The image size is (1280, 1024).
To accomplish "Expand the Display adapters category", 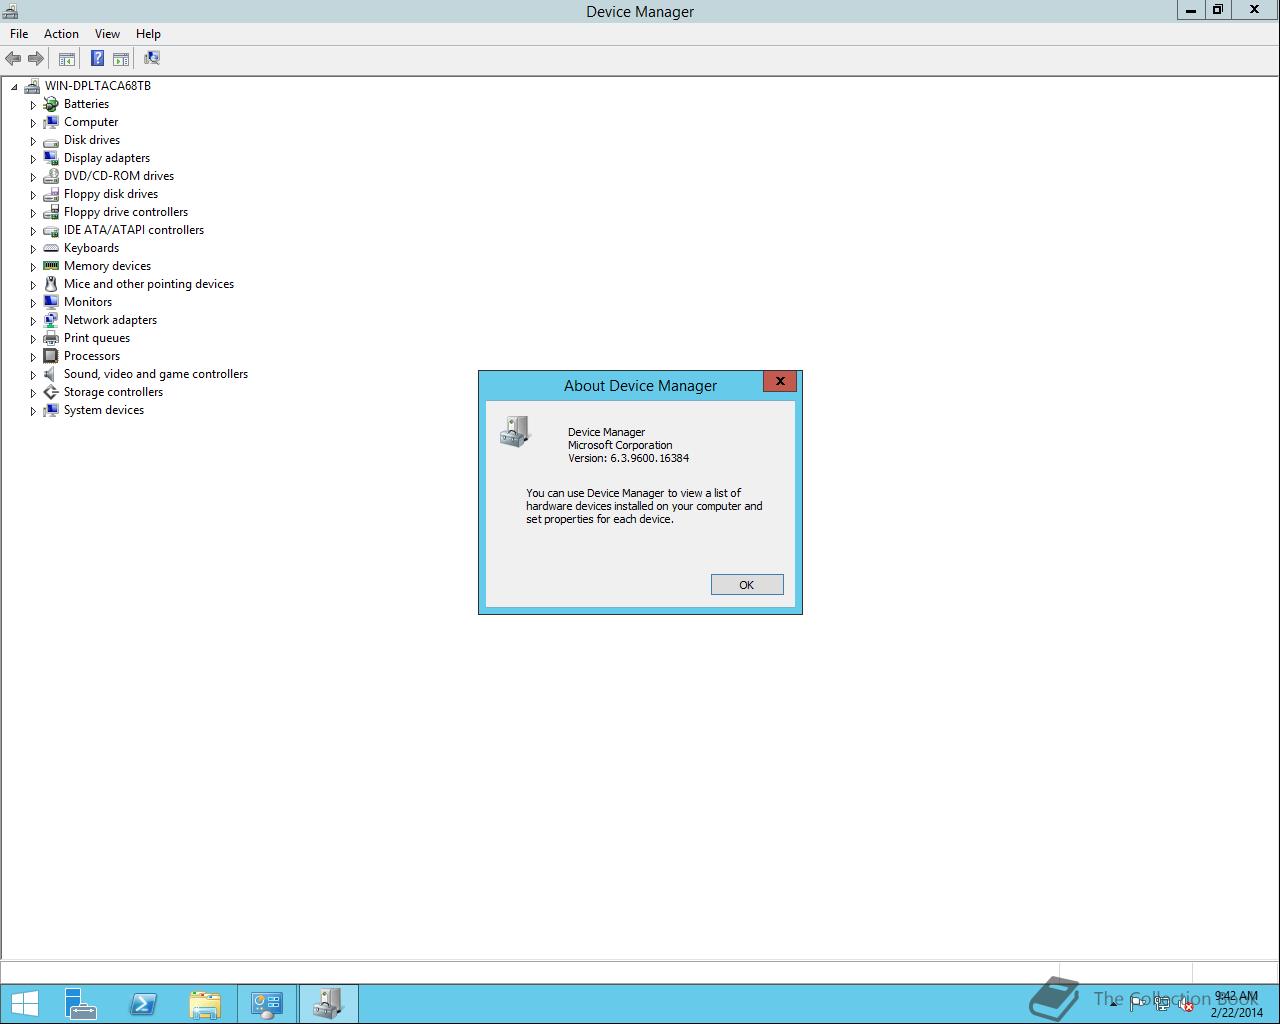I will [x=33, y=159].
